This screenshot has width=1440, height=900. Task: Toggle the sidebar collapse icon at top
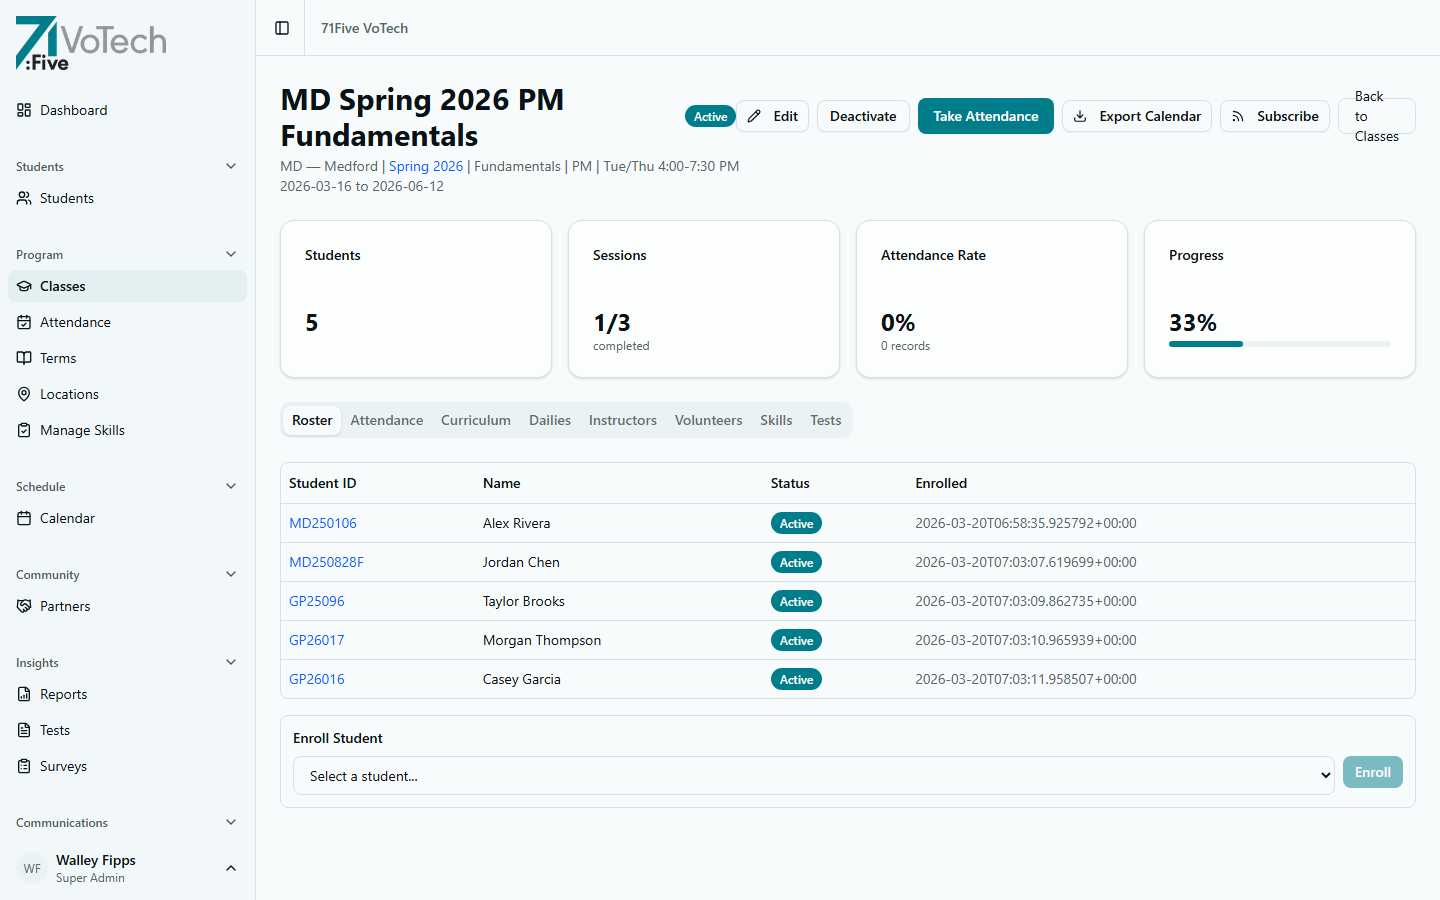click(x=280, y=28)
